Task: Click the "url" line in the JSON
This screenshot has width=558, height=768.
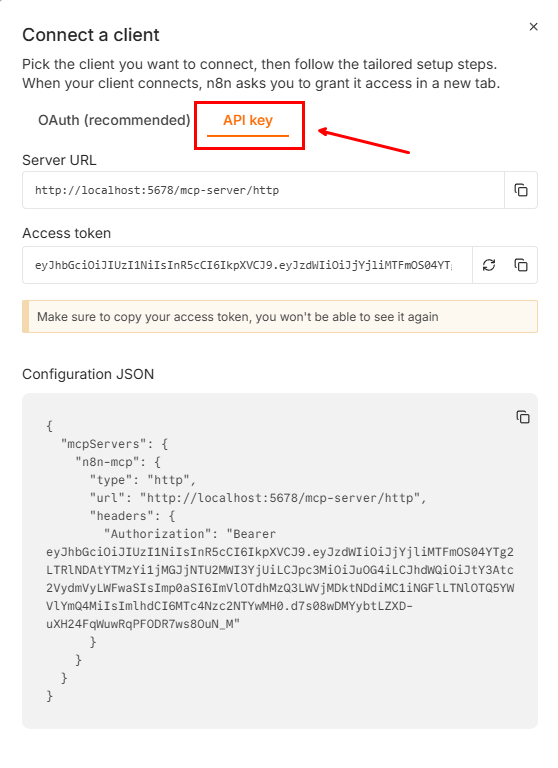Action: (258, 498)
